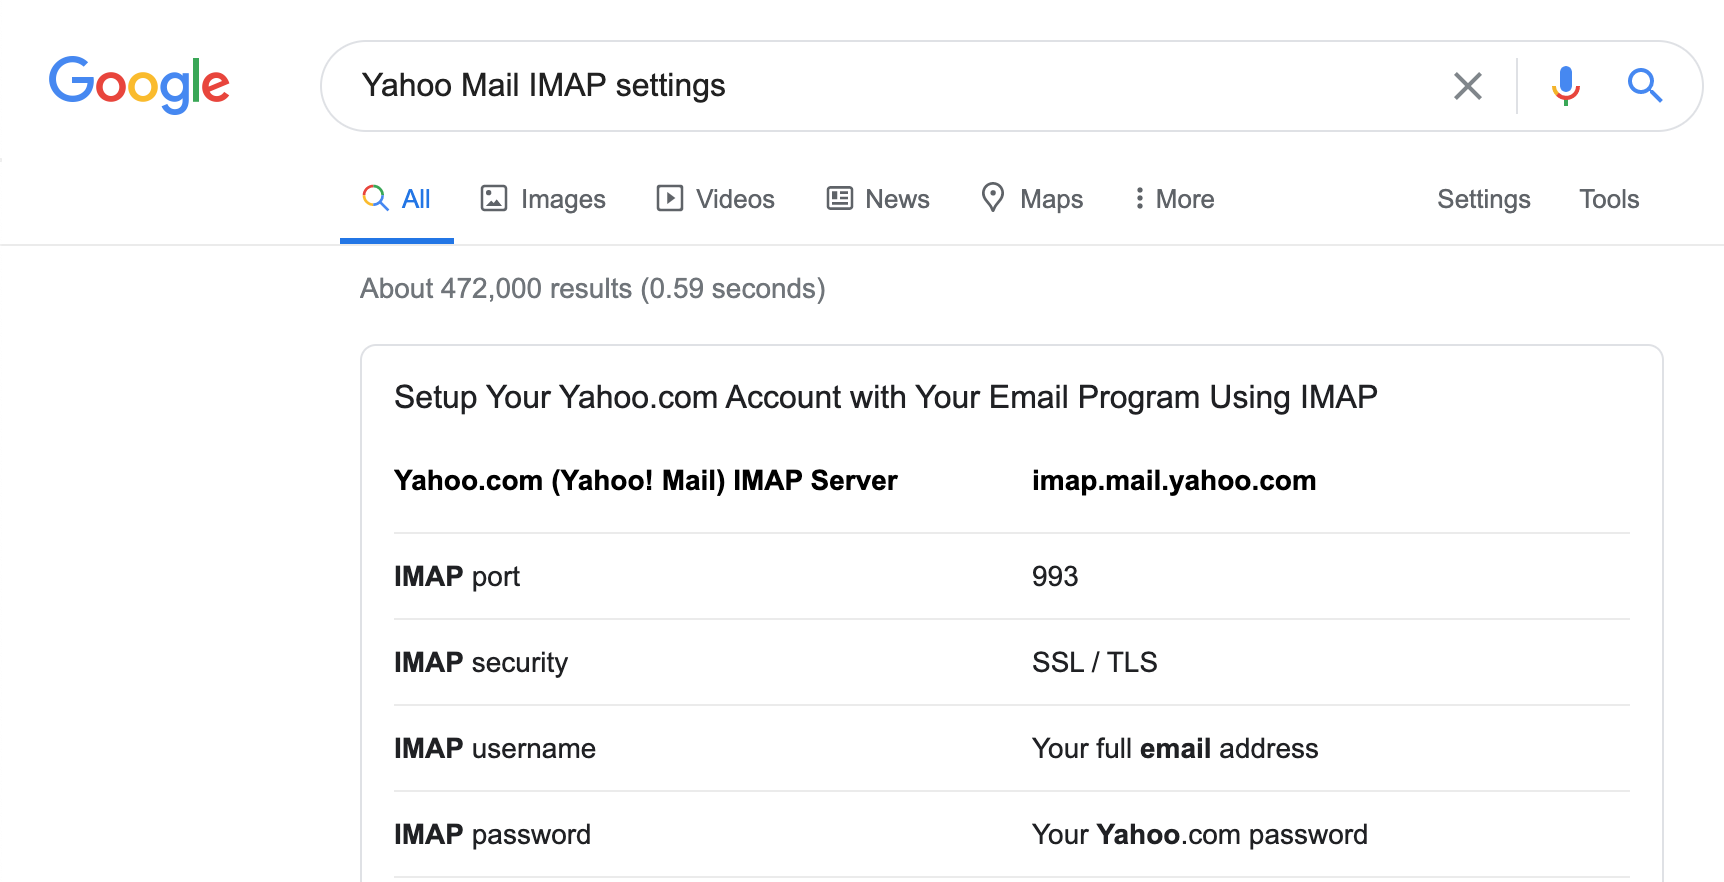Click the snippet heading about Yahoo.com IMAP setup
This screenshot has height=882, width=1724.
885,397
